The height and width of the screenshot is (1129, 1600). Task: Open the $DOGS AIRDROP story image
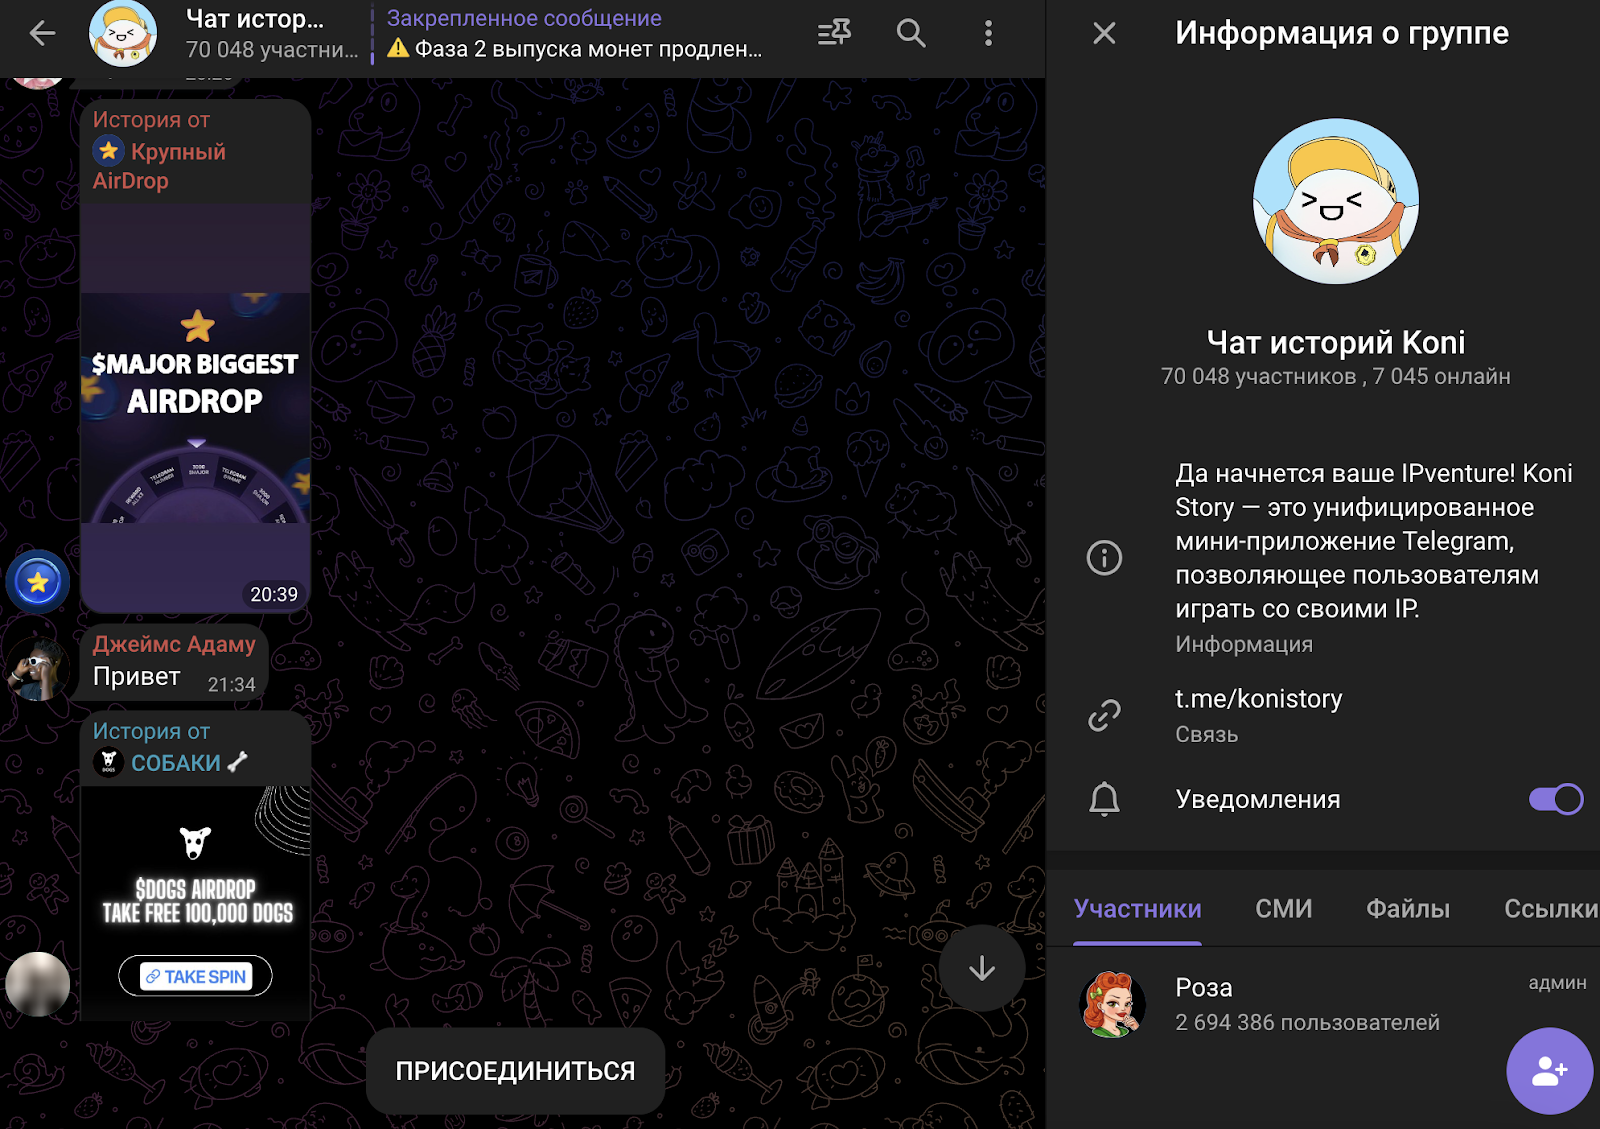coord(195,903)
